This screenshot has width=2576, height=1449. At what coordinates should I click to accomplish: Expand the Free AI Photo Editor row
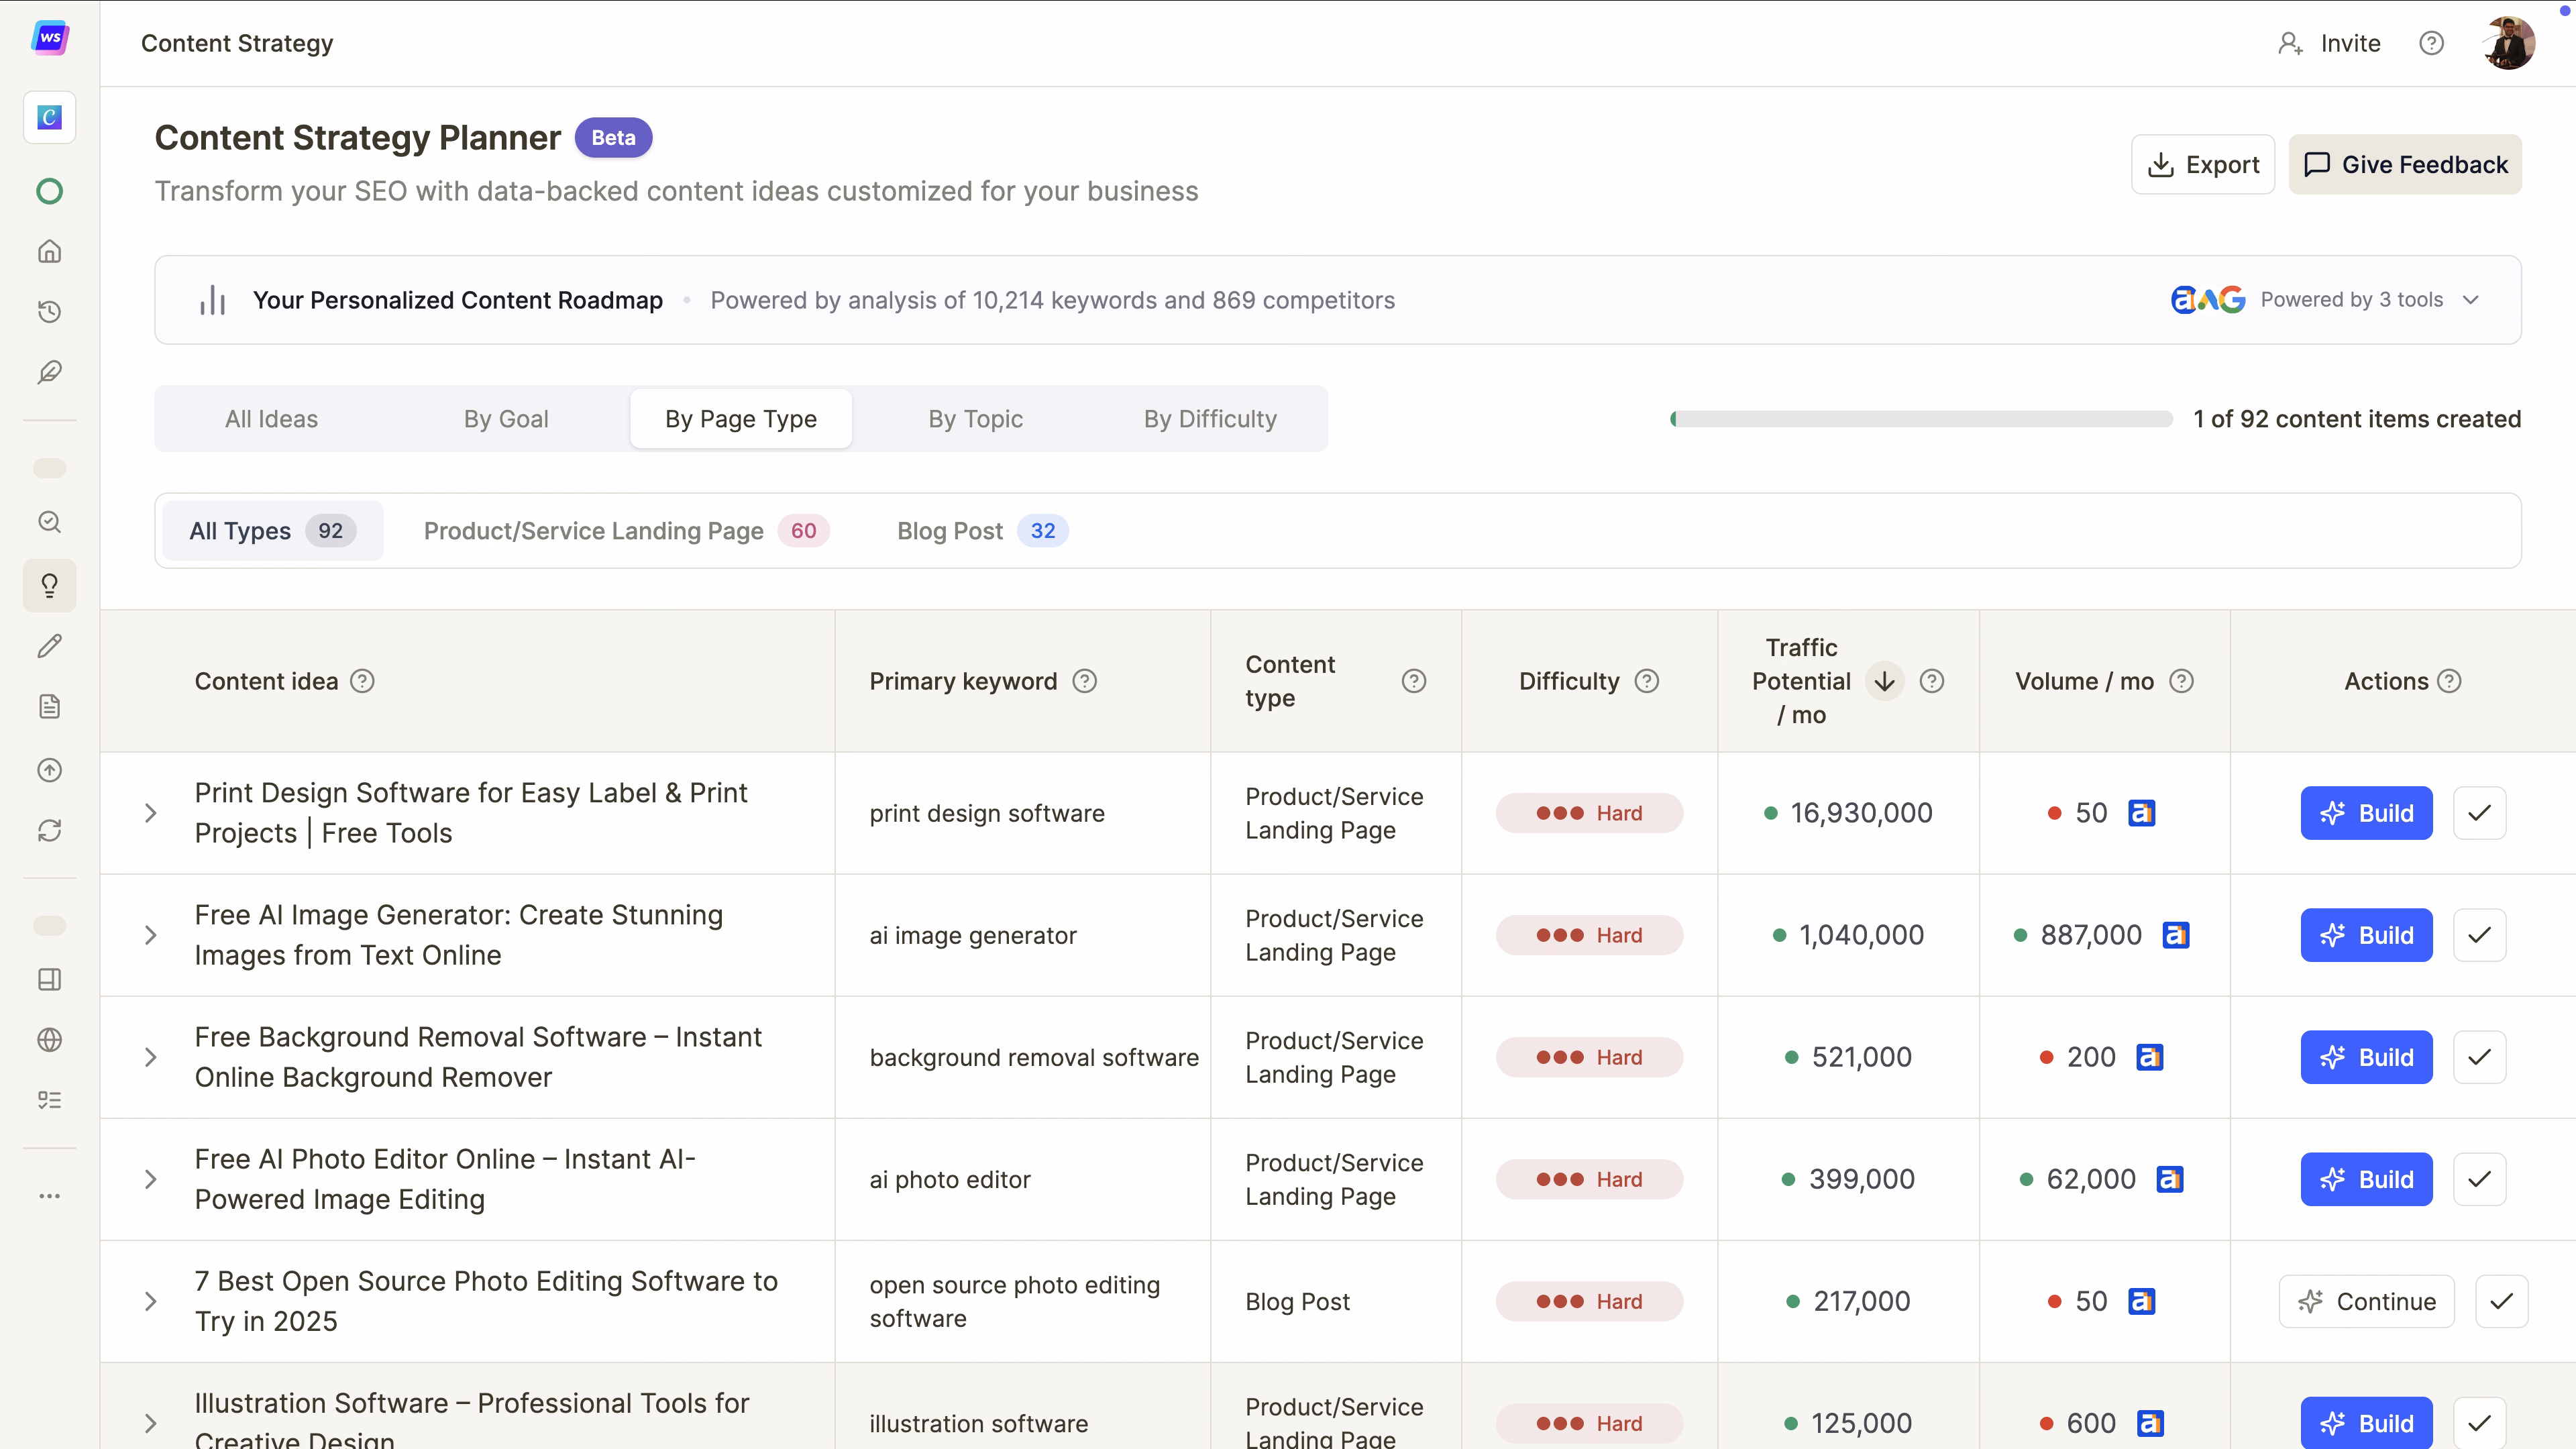151,1179
